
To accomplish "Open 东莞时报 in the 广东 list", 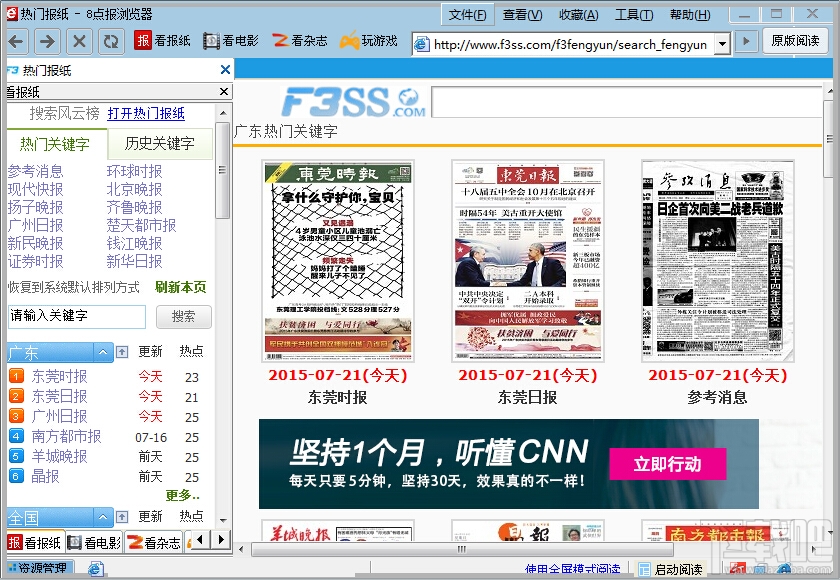I will (59, 376).
